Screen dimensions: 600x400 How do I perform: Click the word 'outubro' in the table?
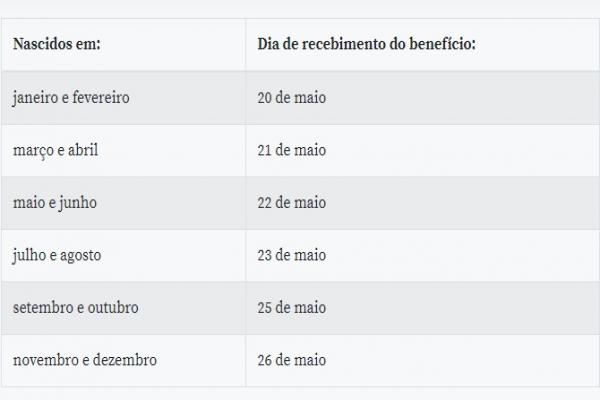[x=113, y=307]
